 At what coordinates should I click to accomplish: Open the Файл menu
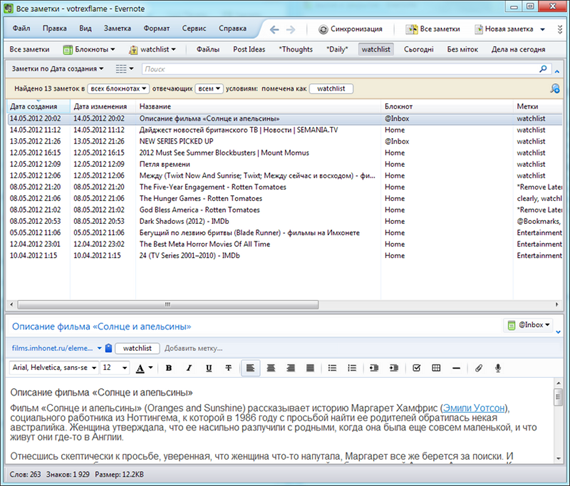[21, 28]
